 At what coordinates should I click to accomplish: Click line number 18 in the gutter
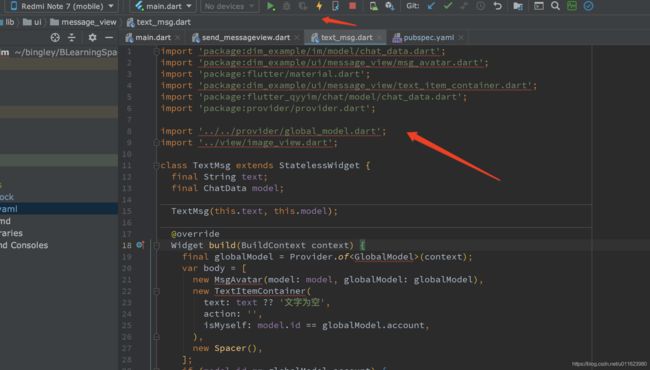coord(127,245)
